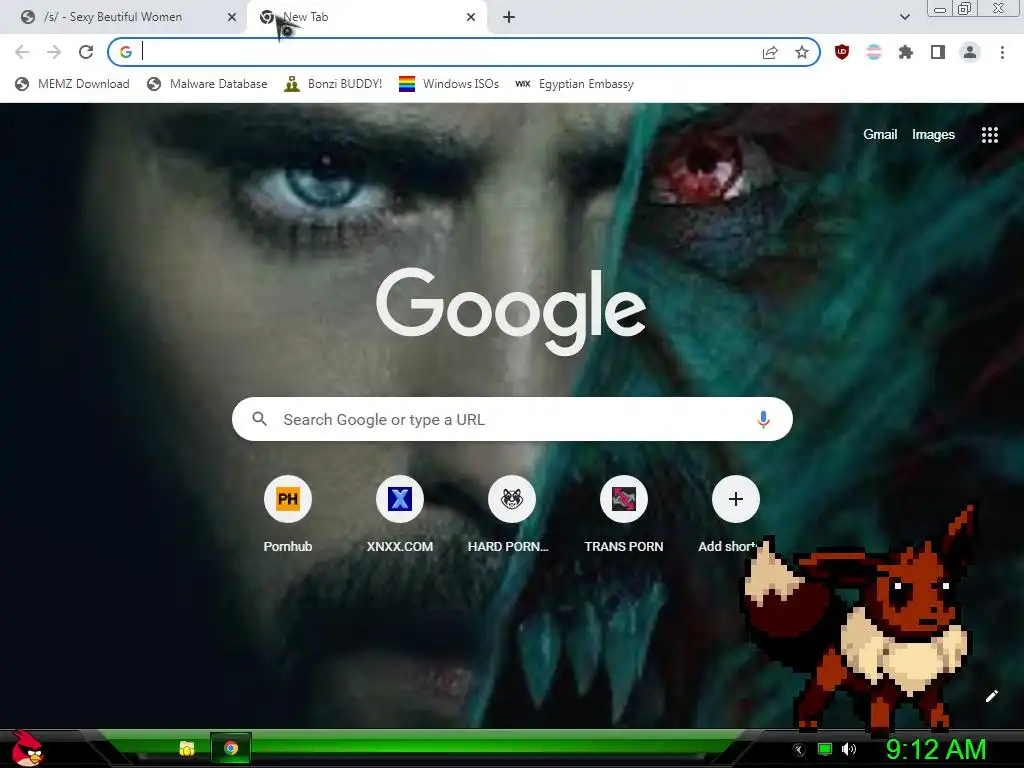Viewport: 1024px width, 768px height.
Task: Open the XNXX.COM shortcut tile
Action: [x=400, y=515]
